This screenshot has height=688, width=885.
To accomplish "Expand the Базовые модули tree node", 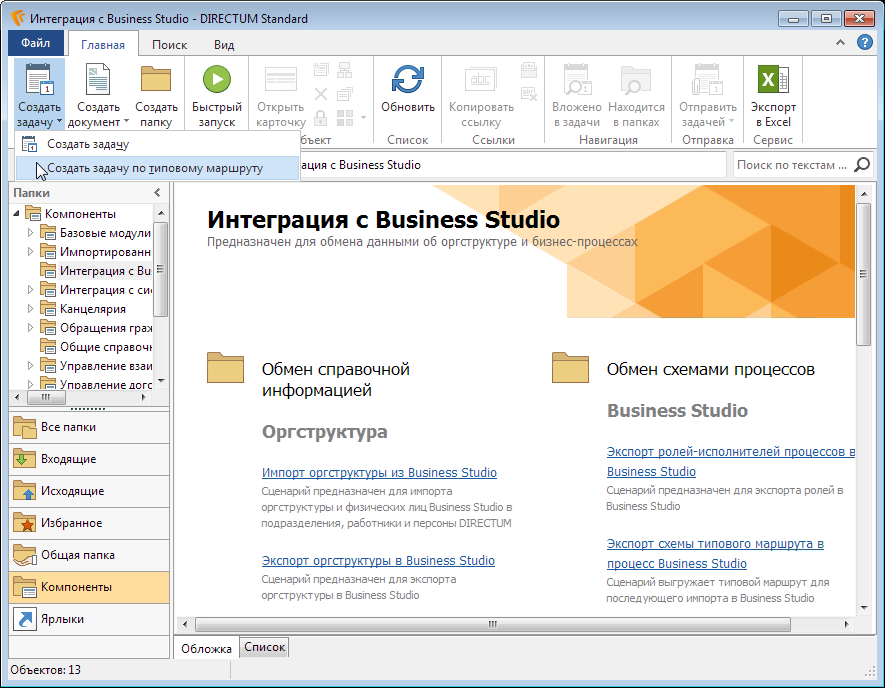I will pyautogui.click(x=30, y=233).
